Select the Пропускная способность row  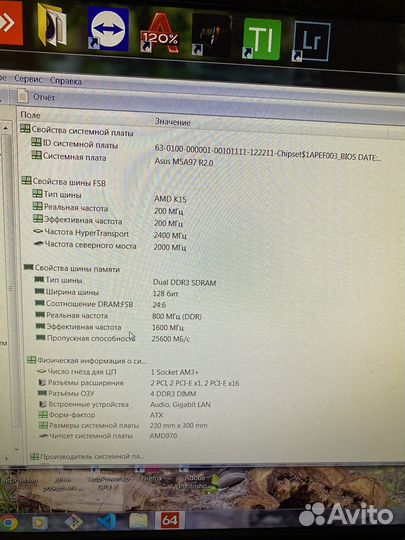[x=113, y=339]
